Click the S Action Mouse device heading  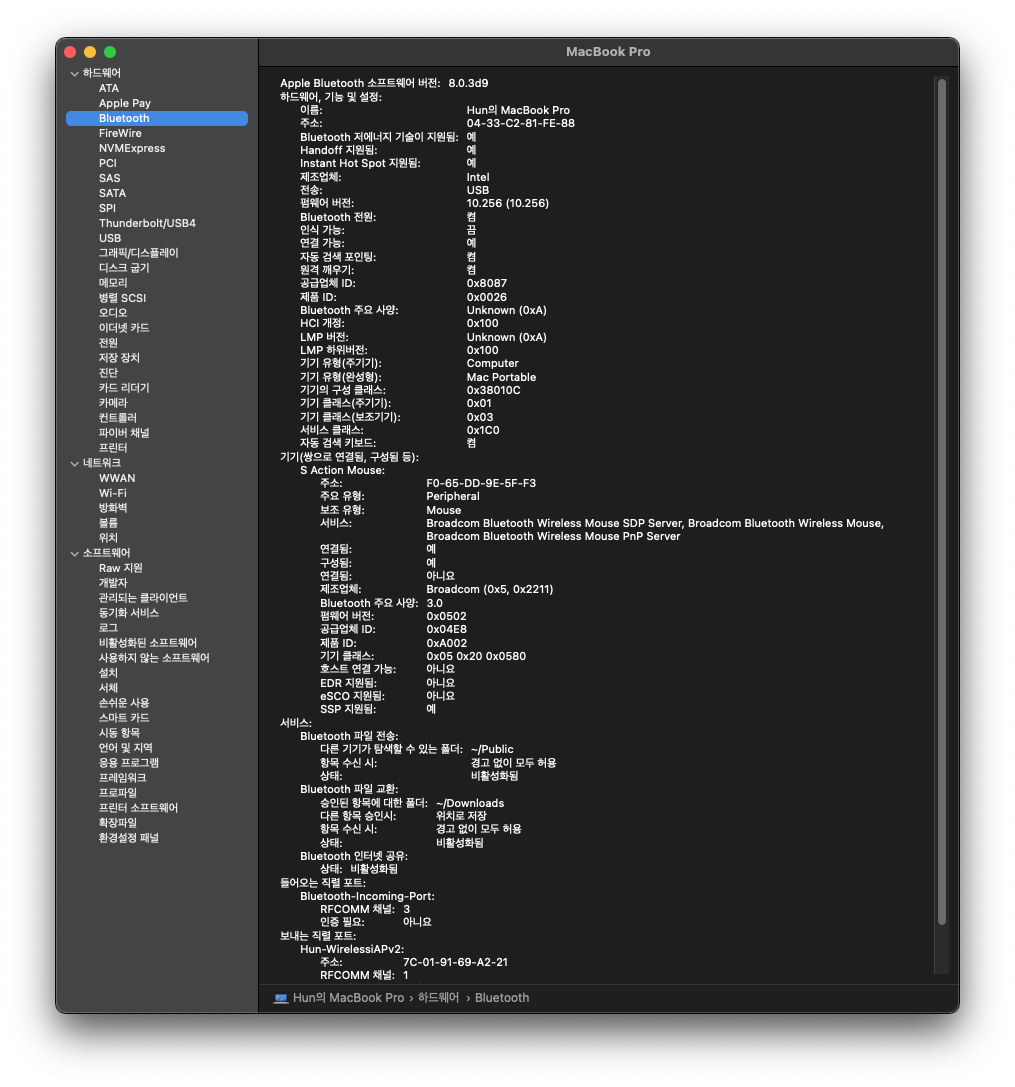pyautogui.click(x=342, y=470)
